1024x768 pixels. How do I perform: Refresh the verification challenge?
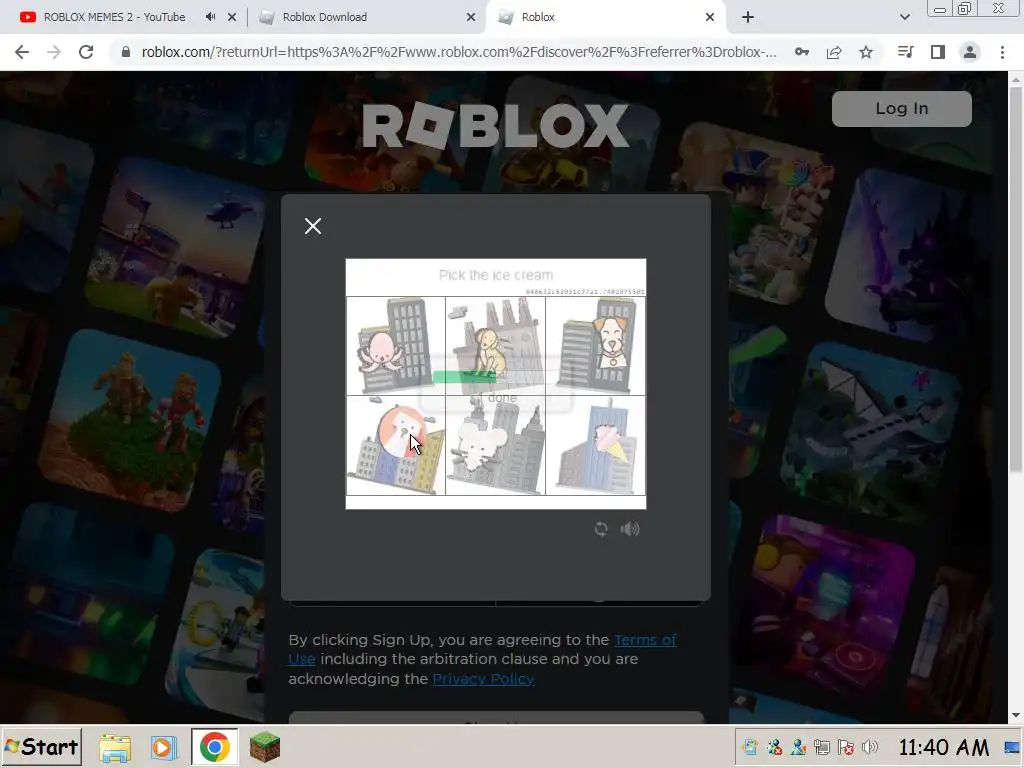[x=601, y=529]
